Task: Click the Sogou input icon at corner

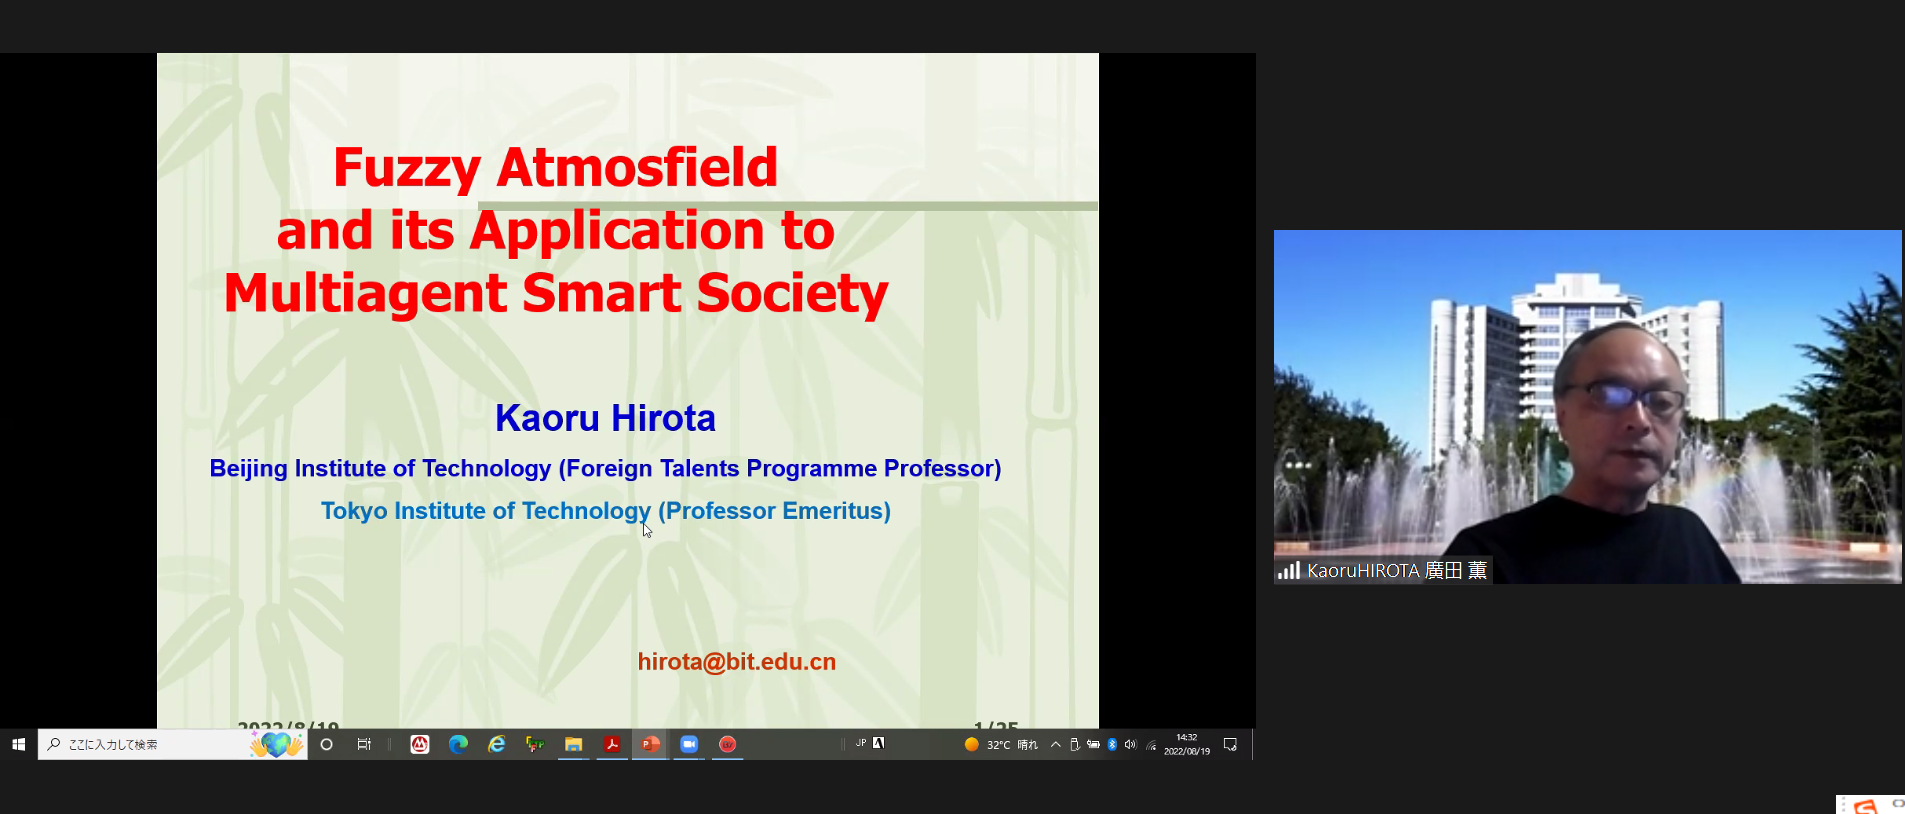Action: tap(1867, 805)
